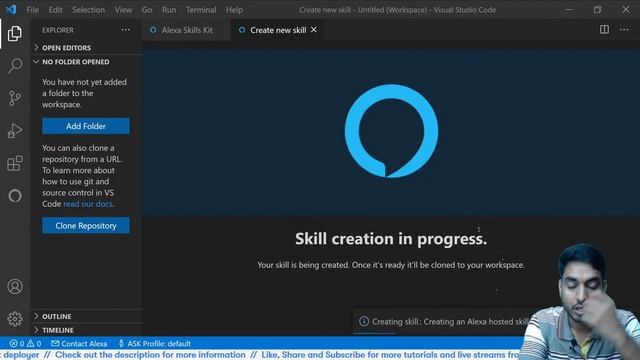Open the editor more actions ellipsis
640x360 pixels.
click(624, 30)
